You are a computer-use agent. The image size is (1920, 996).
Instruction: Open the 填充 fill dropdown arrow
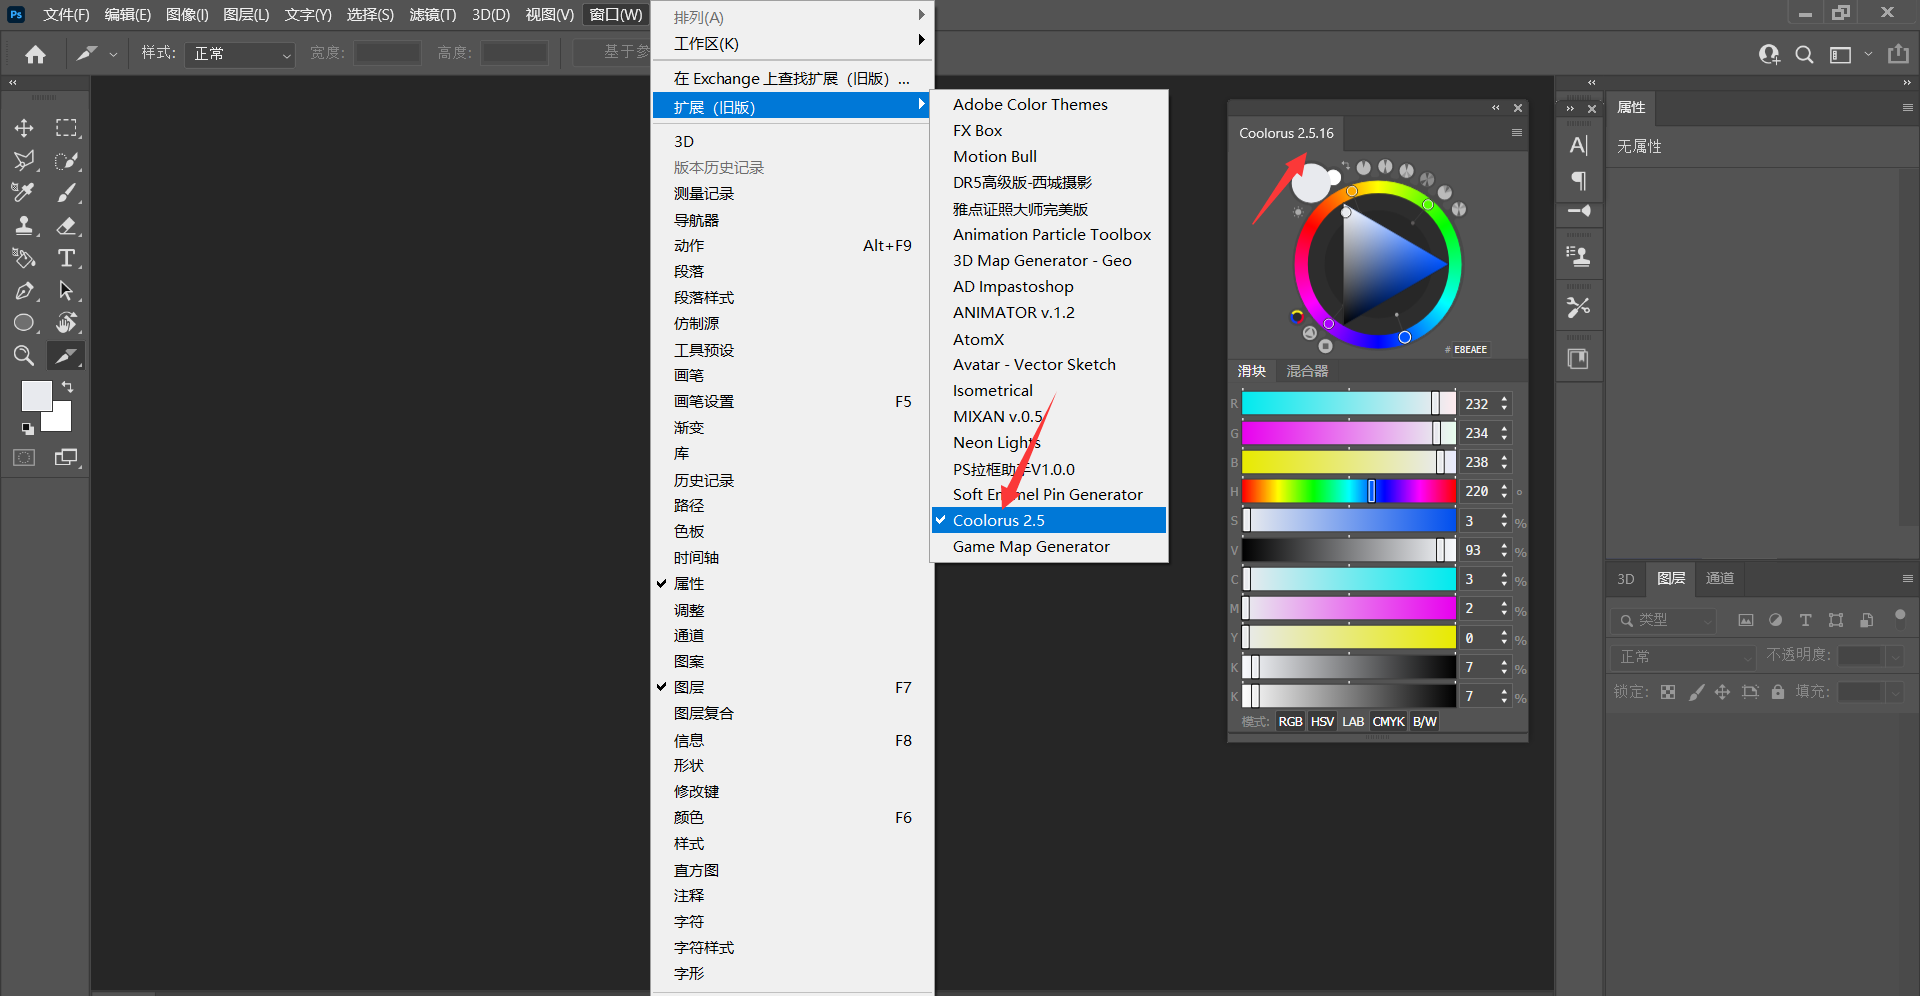click(1895, 692)
